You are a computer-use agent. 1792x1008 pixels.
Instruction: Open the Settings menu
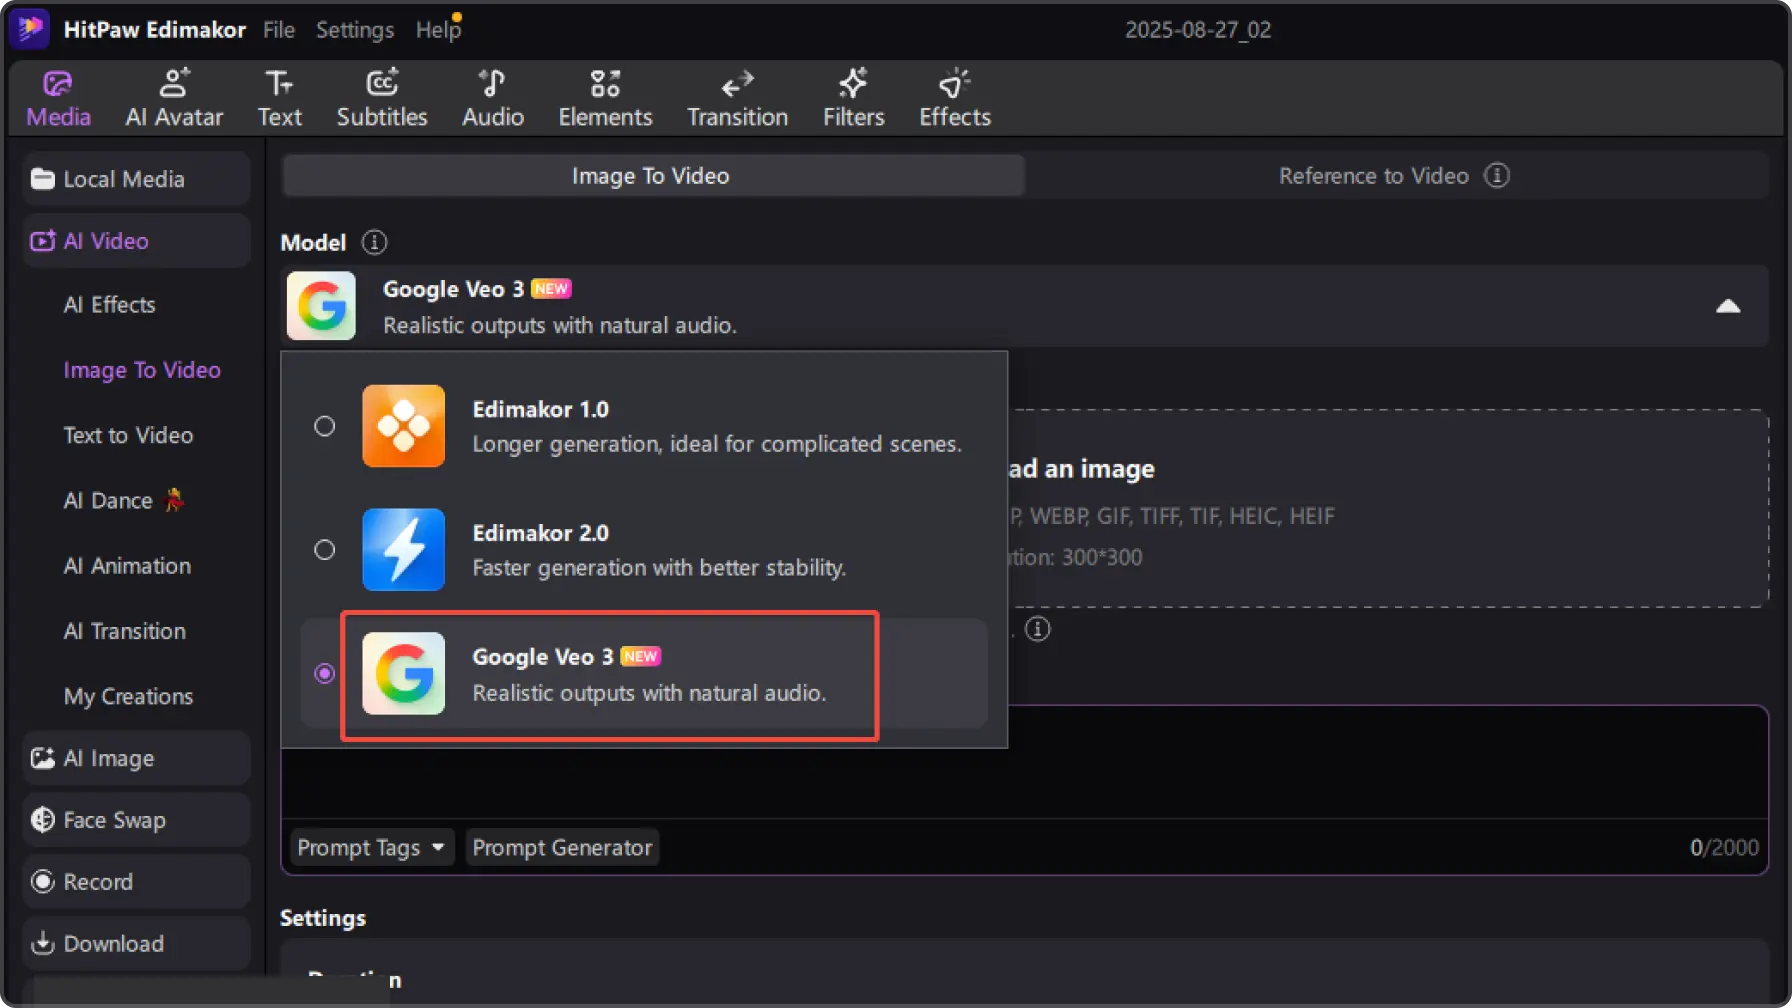tap(355, 30)
